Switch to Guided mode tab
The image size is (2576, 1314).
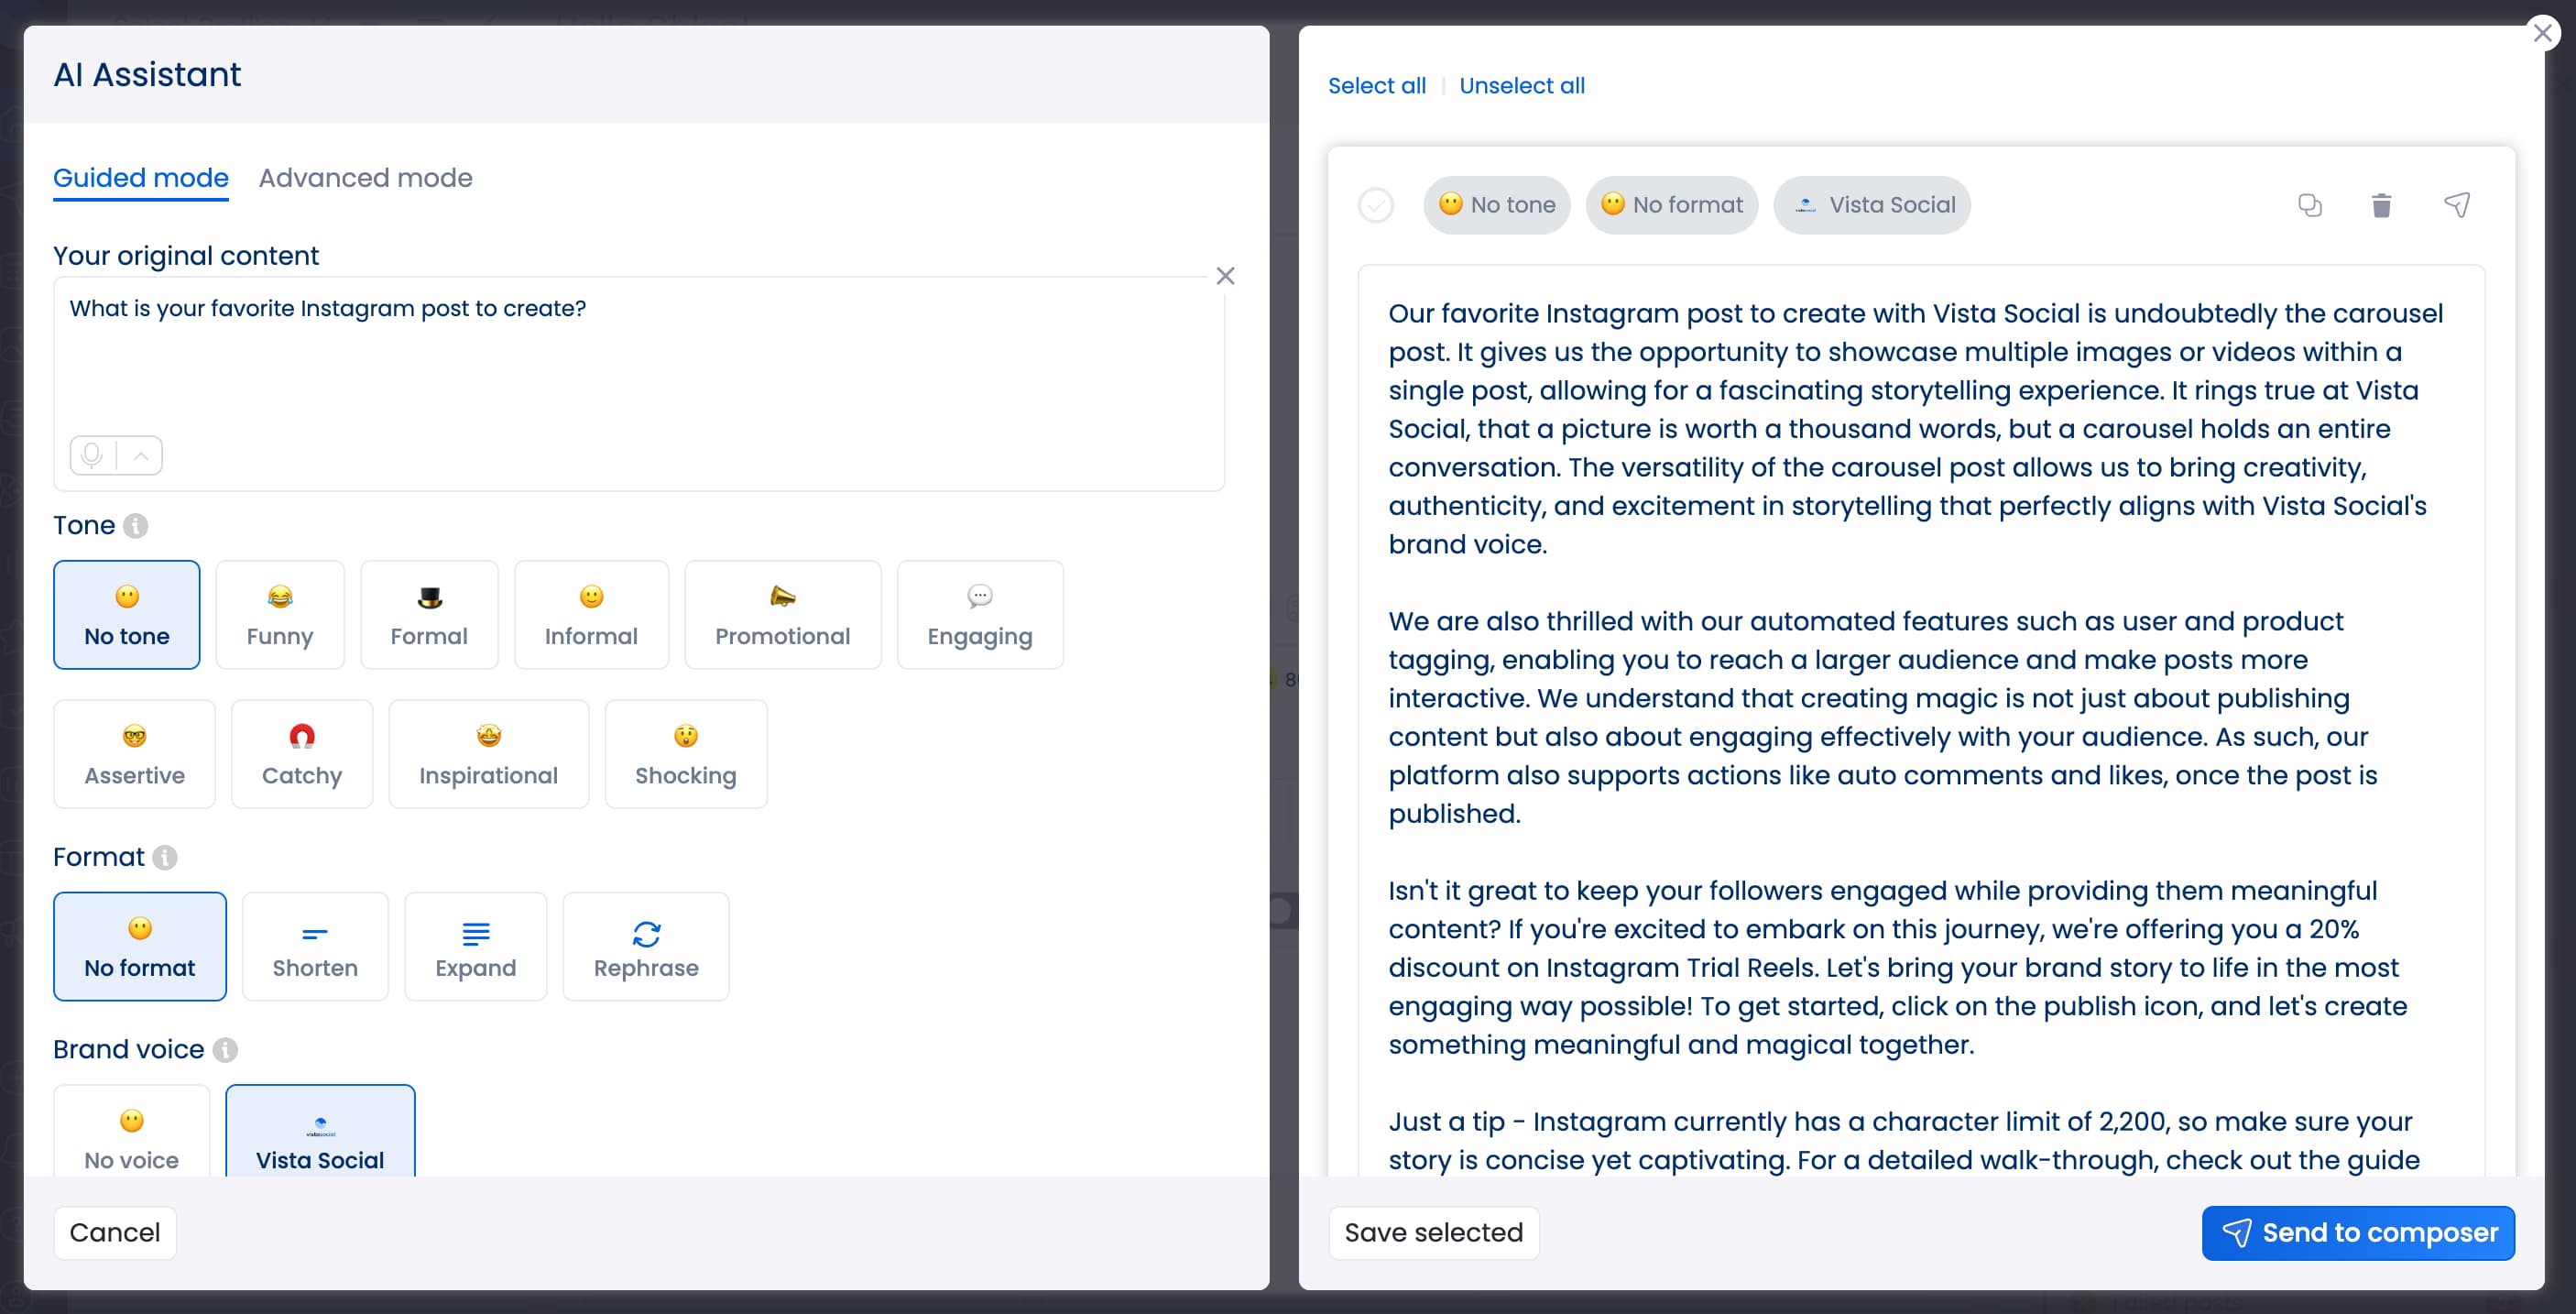pyautogui.click(x=140, y=178)
